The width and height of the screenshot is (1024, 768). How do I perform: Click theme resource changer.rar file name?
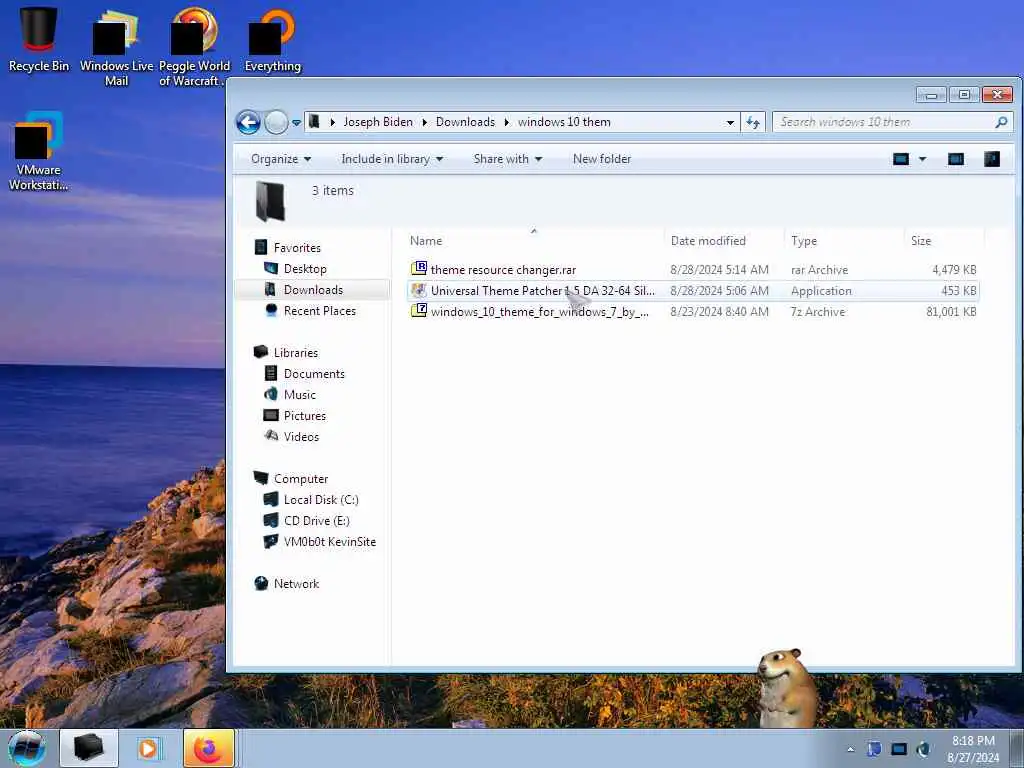tap(504, 270)
